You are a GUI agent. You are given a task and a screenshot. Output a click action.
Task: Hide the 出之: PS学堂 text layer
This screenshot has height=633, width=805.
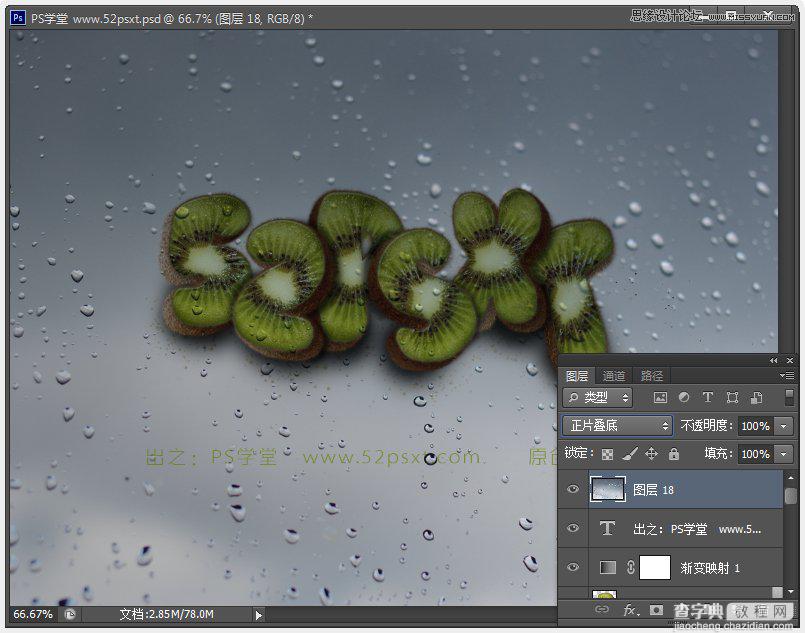click(x=573, y=528)
